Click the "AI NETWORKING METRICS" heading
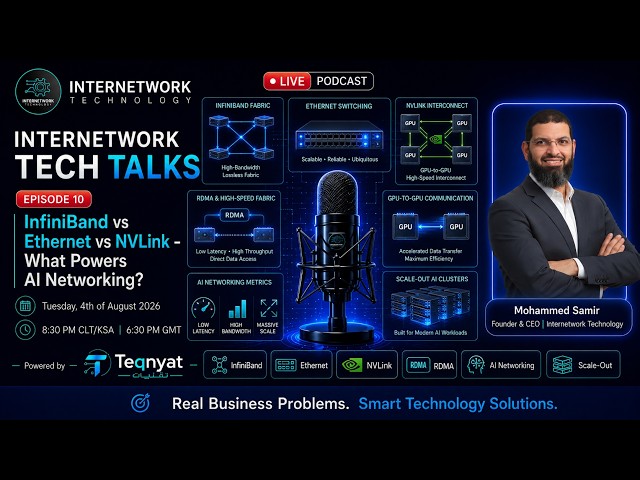640x480 pixels. pyautogui.click(x=234, y=282)
